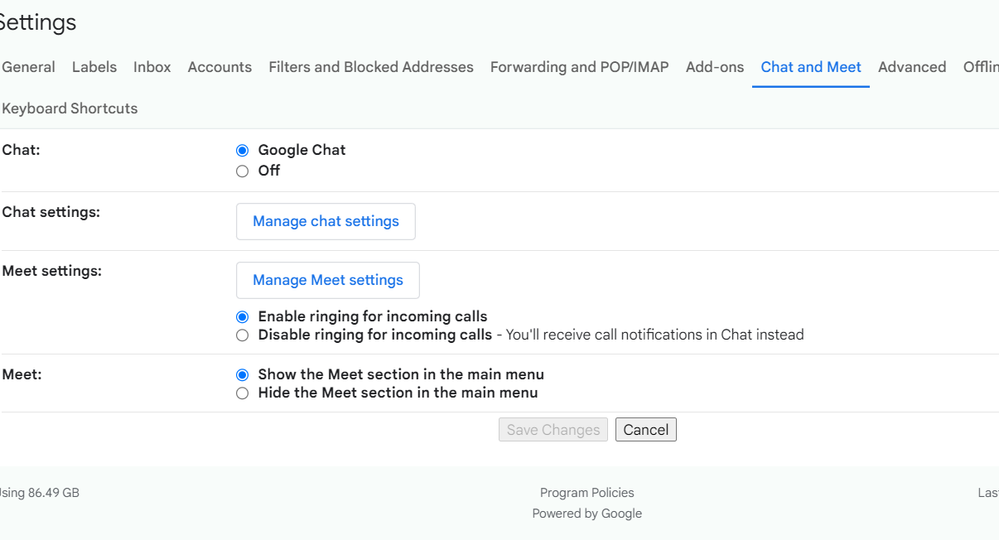Click Manage chat settings button
The width and height of the screenshot is (999, 540).
pos(326,222)
